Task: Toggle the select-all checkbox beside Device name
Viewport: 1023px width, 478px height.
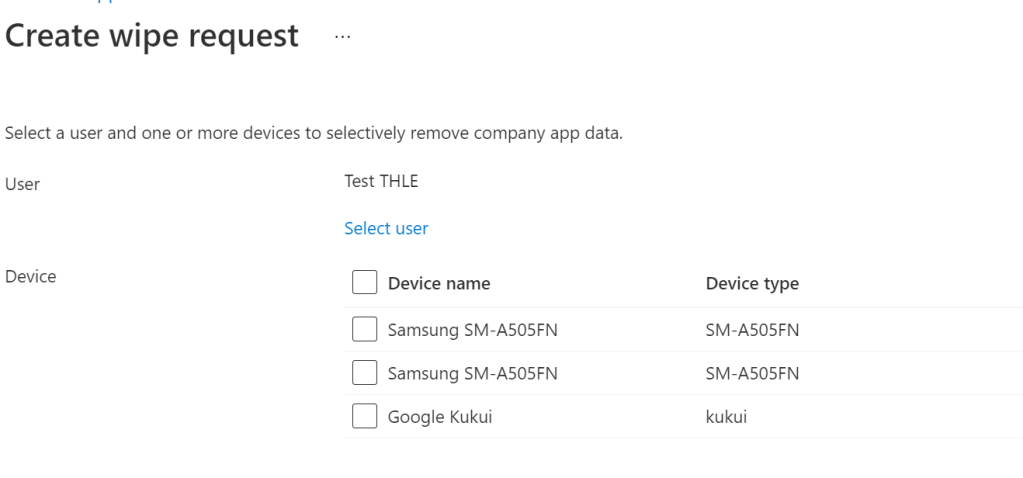Action: (364, 283)
